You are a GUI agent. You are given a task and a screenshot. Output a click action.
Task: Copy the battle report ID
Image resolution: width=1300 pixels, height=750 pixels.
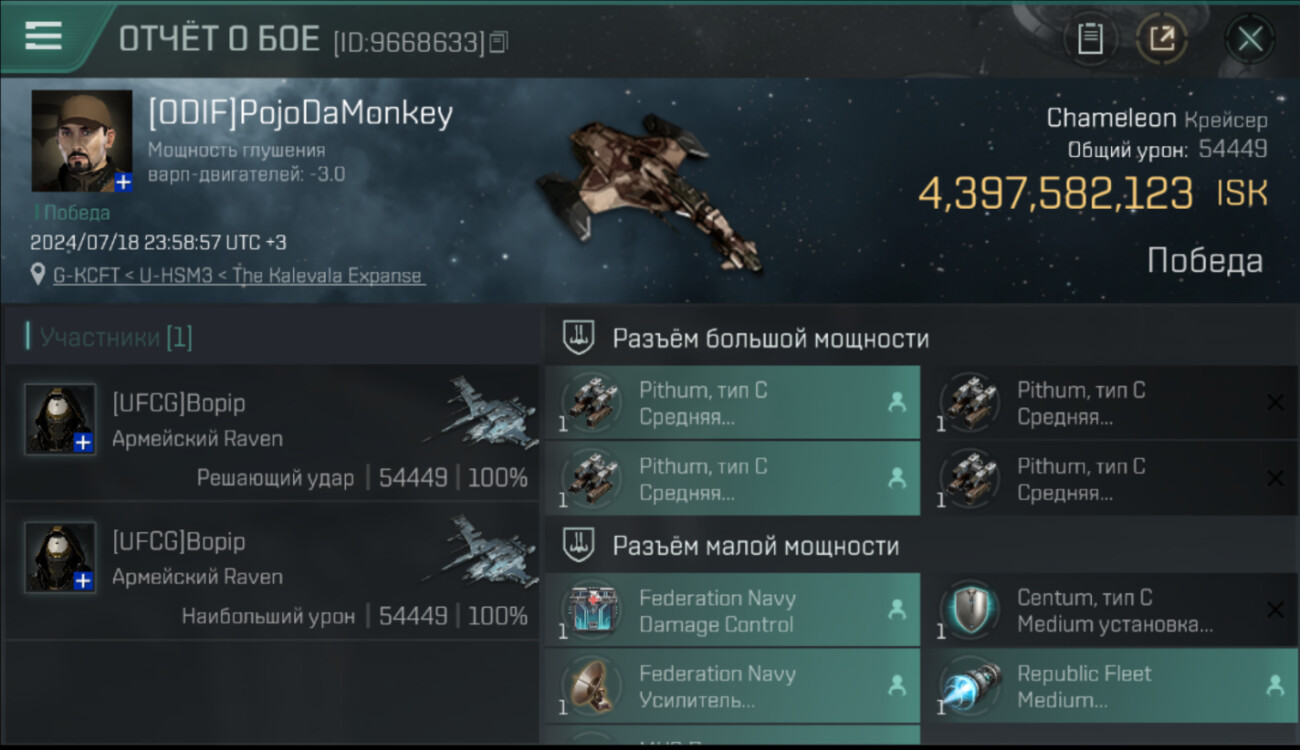pos(499,41)
